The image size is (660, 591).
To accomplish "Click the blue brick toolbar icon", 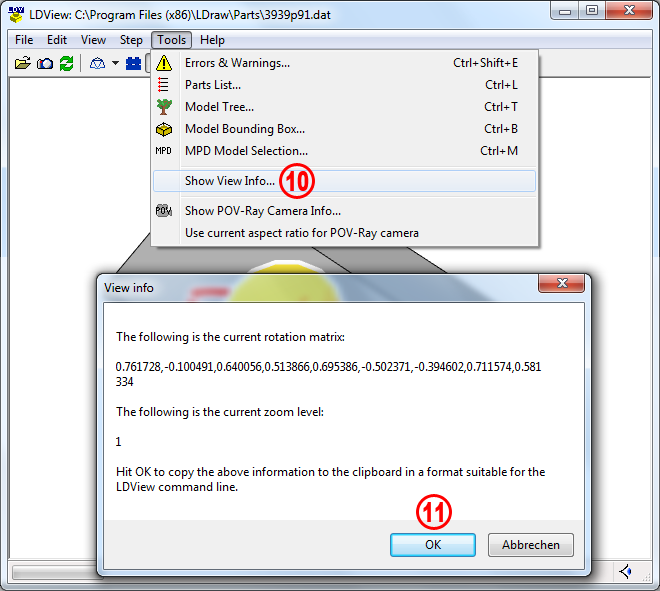I will (x=134, y=64).
